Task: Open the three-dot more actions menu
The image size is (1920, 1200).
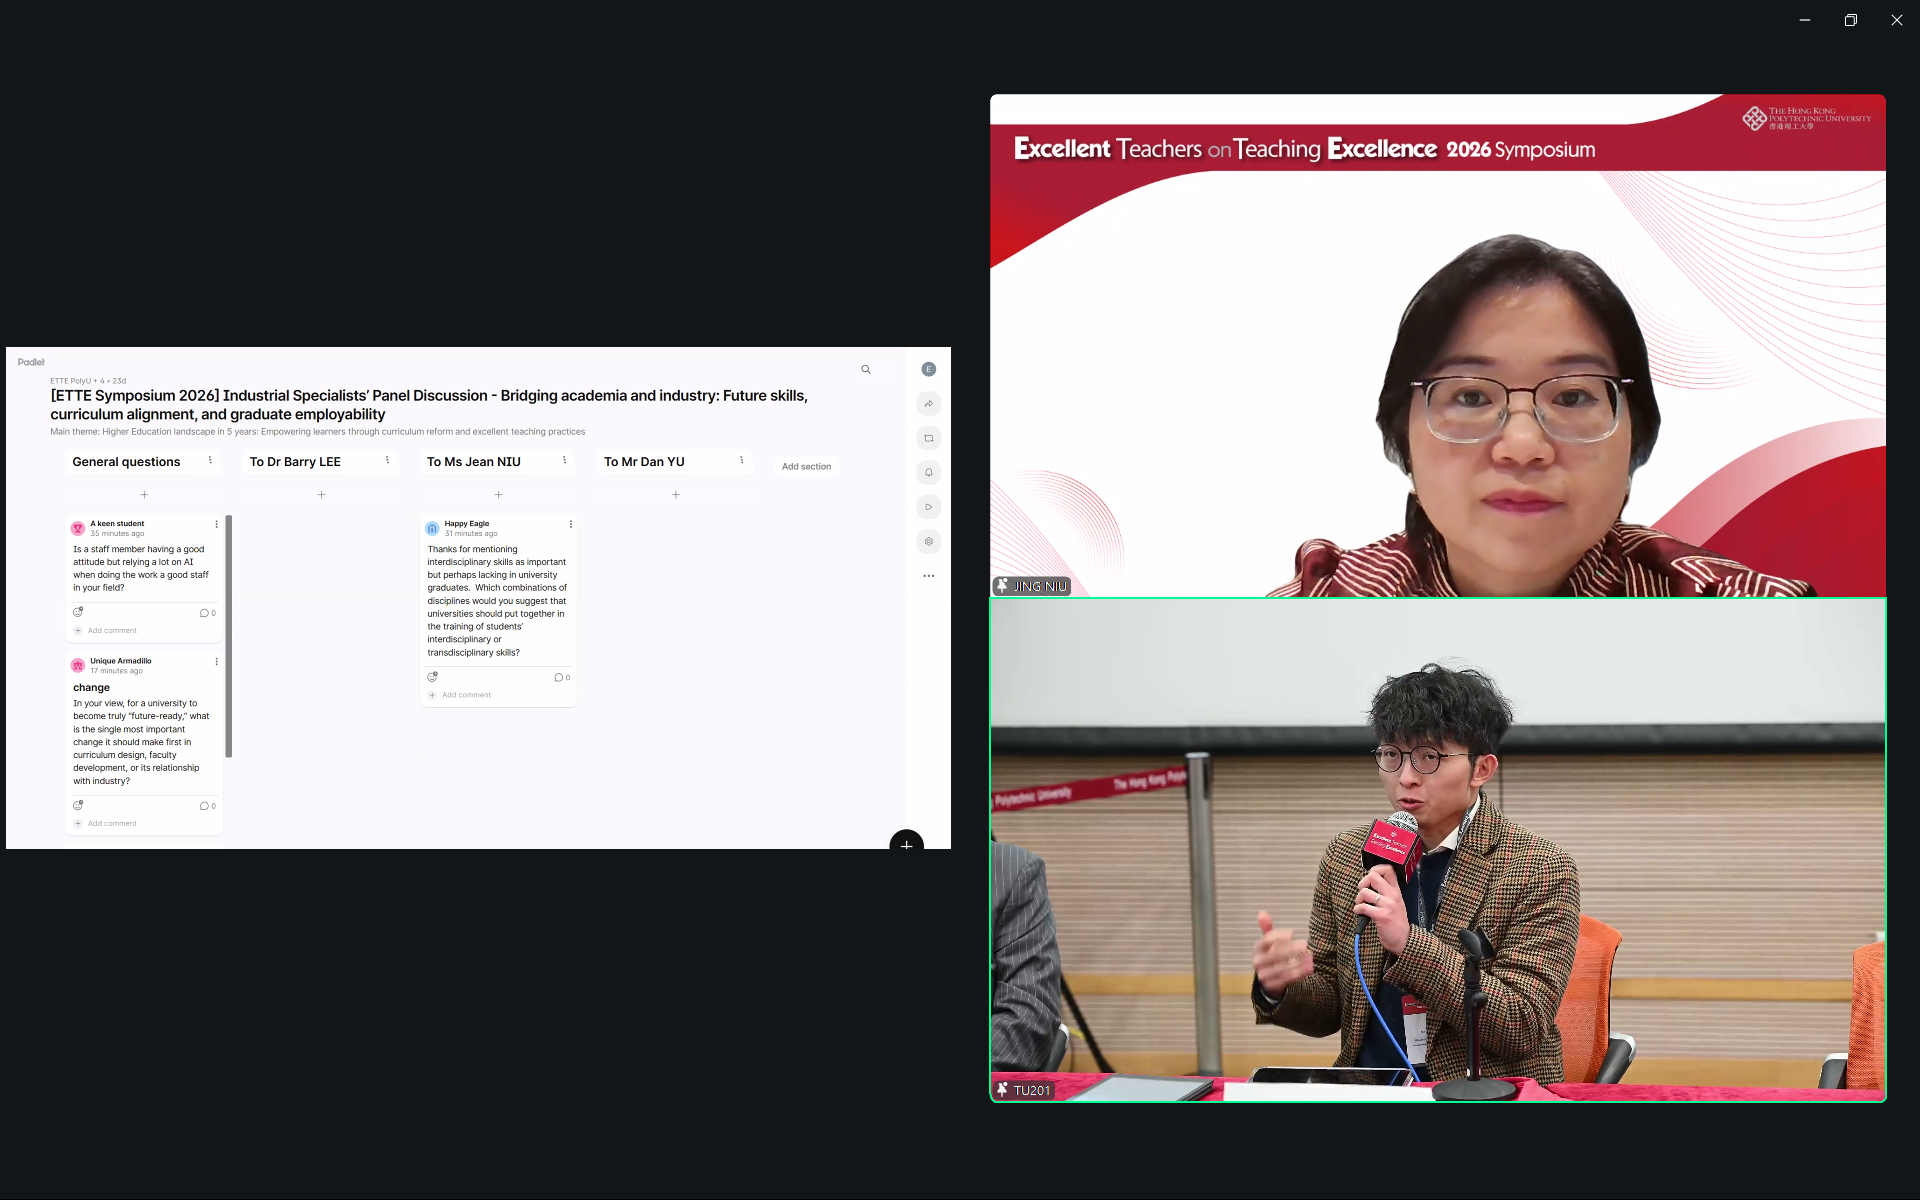Action: tap(928, 576)
